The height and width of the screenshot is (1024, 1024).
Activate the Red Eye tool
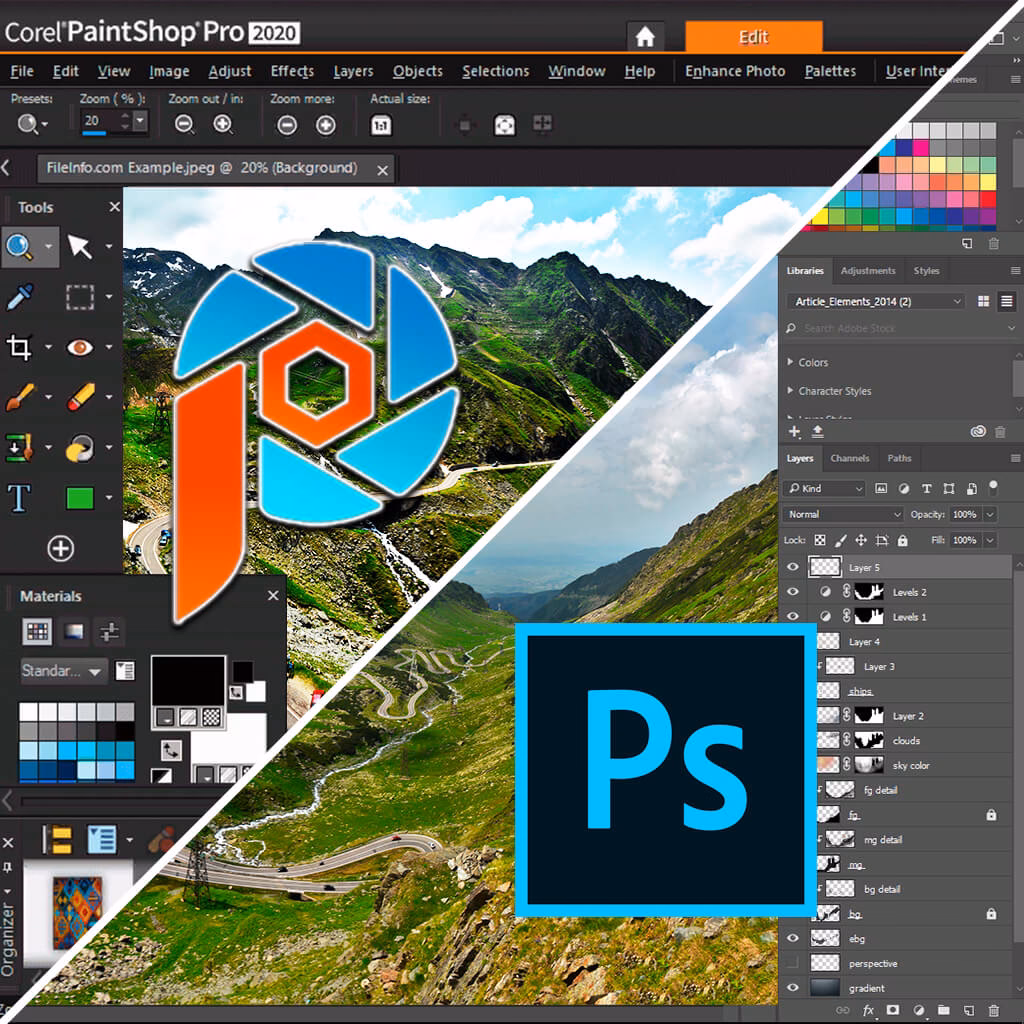point(80,347)
